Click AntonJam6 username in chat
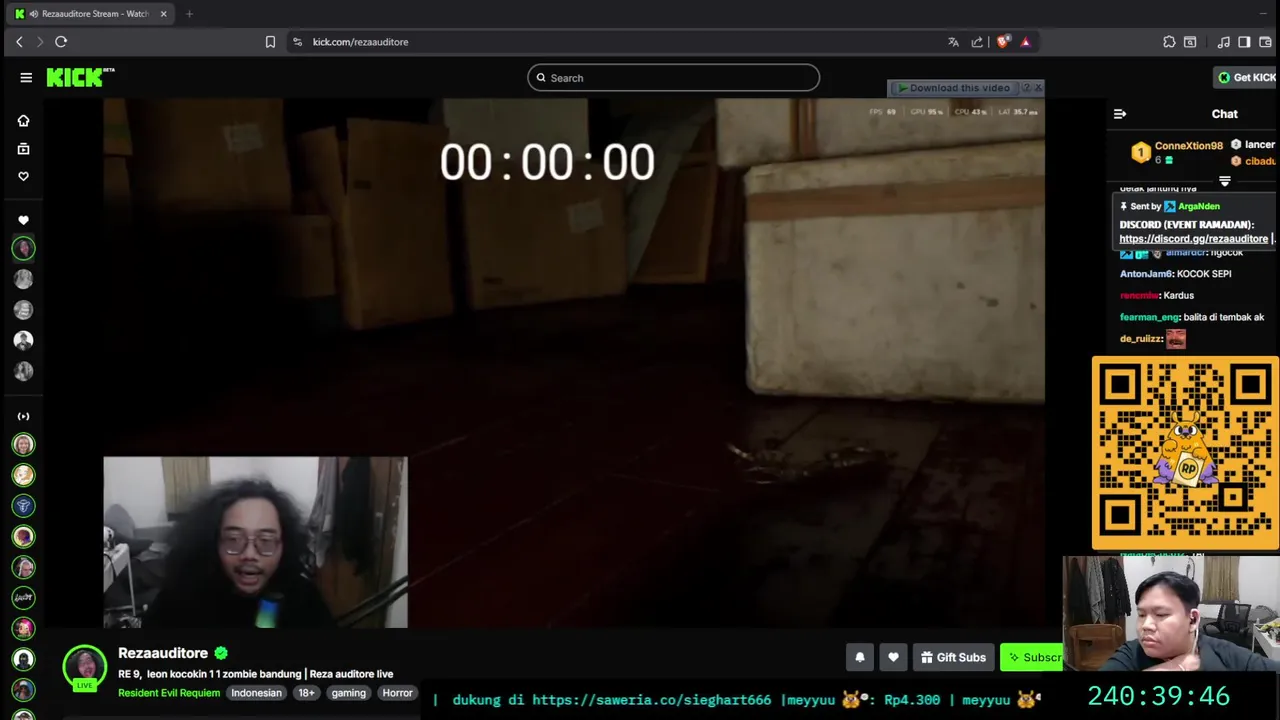The height and width of the screenshot is (720, 1280). click(1145, 274)
